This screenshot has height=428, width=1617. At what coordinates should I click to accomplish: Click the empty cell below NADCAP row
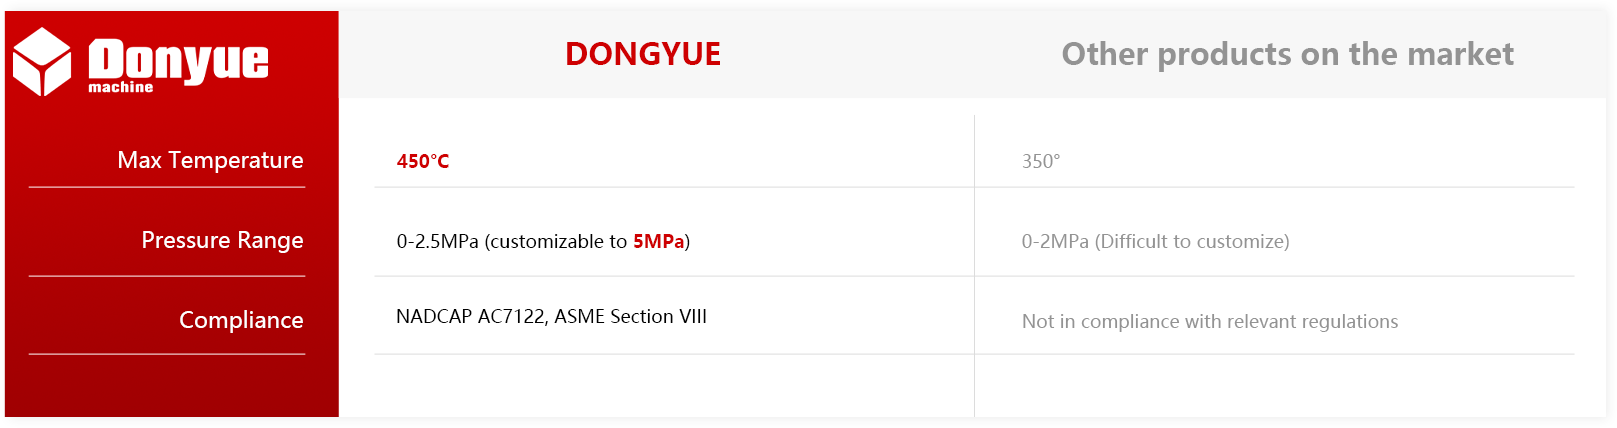[x=674, y=386]
